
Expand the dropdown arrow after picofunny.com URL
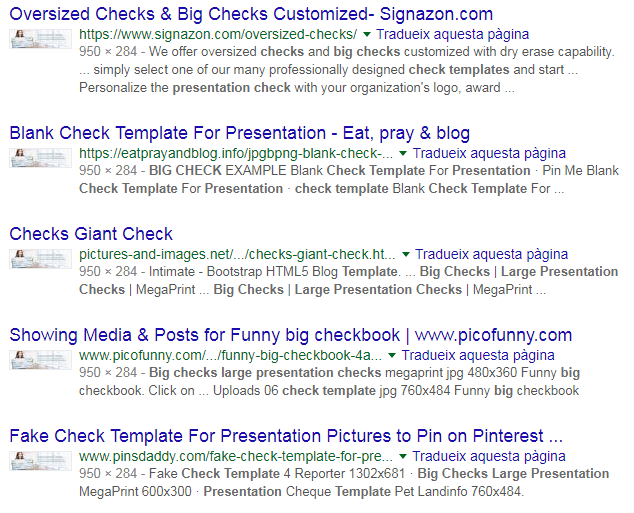click(392, 356)
